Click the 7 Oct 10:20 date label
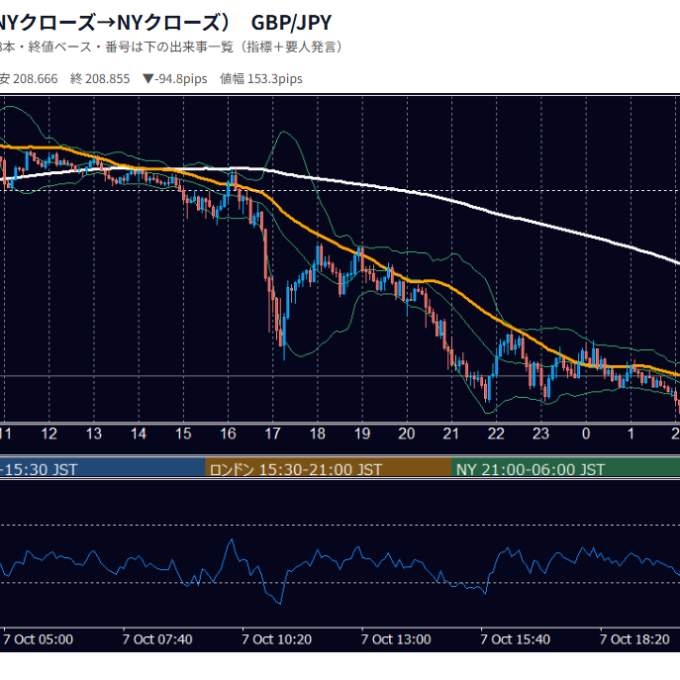 [x=277, y=639]
